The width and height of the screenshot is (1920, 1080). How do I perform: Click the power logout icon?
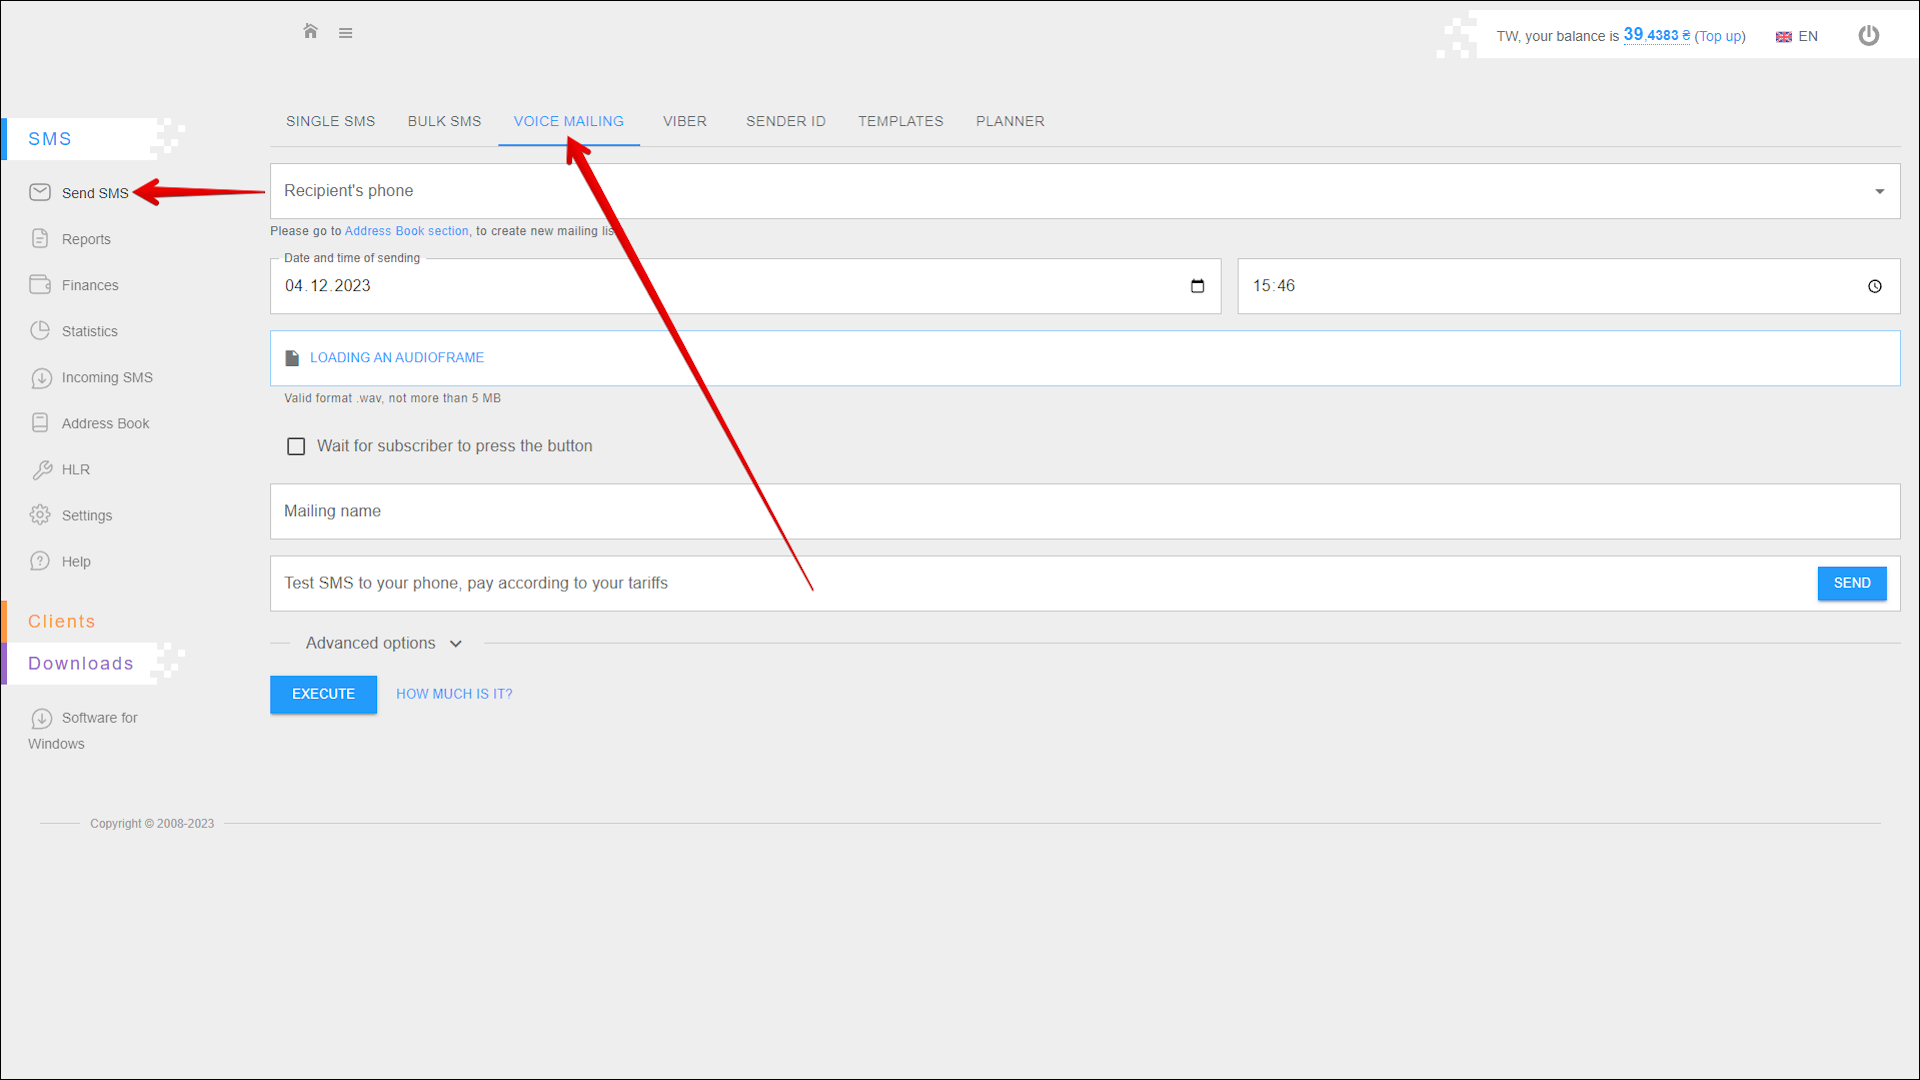1868,36
